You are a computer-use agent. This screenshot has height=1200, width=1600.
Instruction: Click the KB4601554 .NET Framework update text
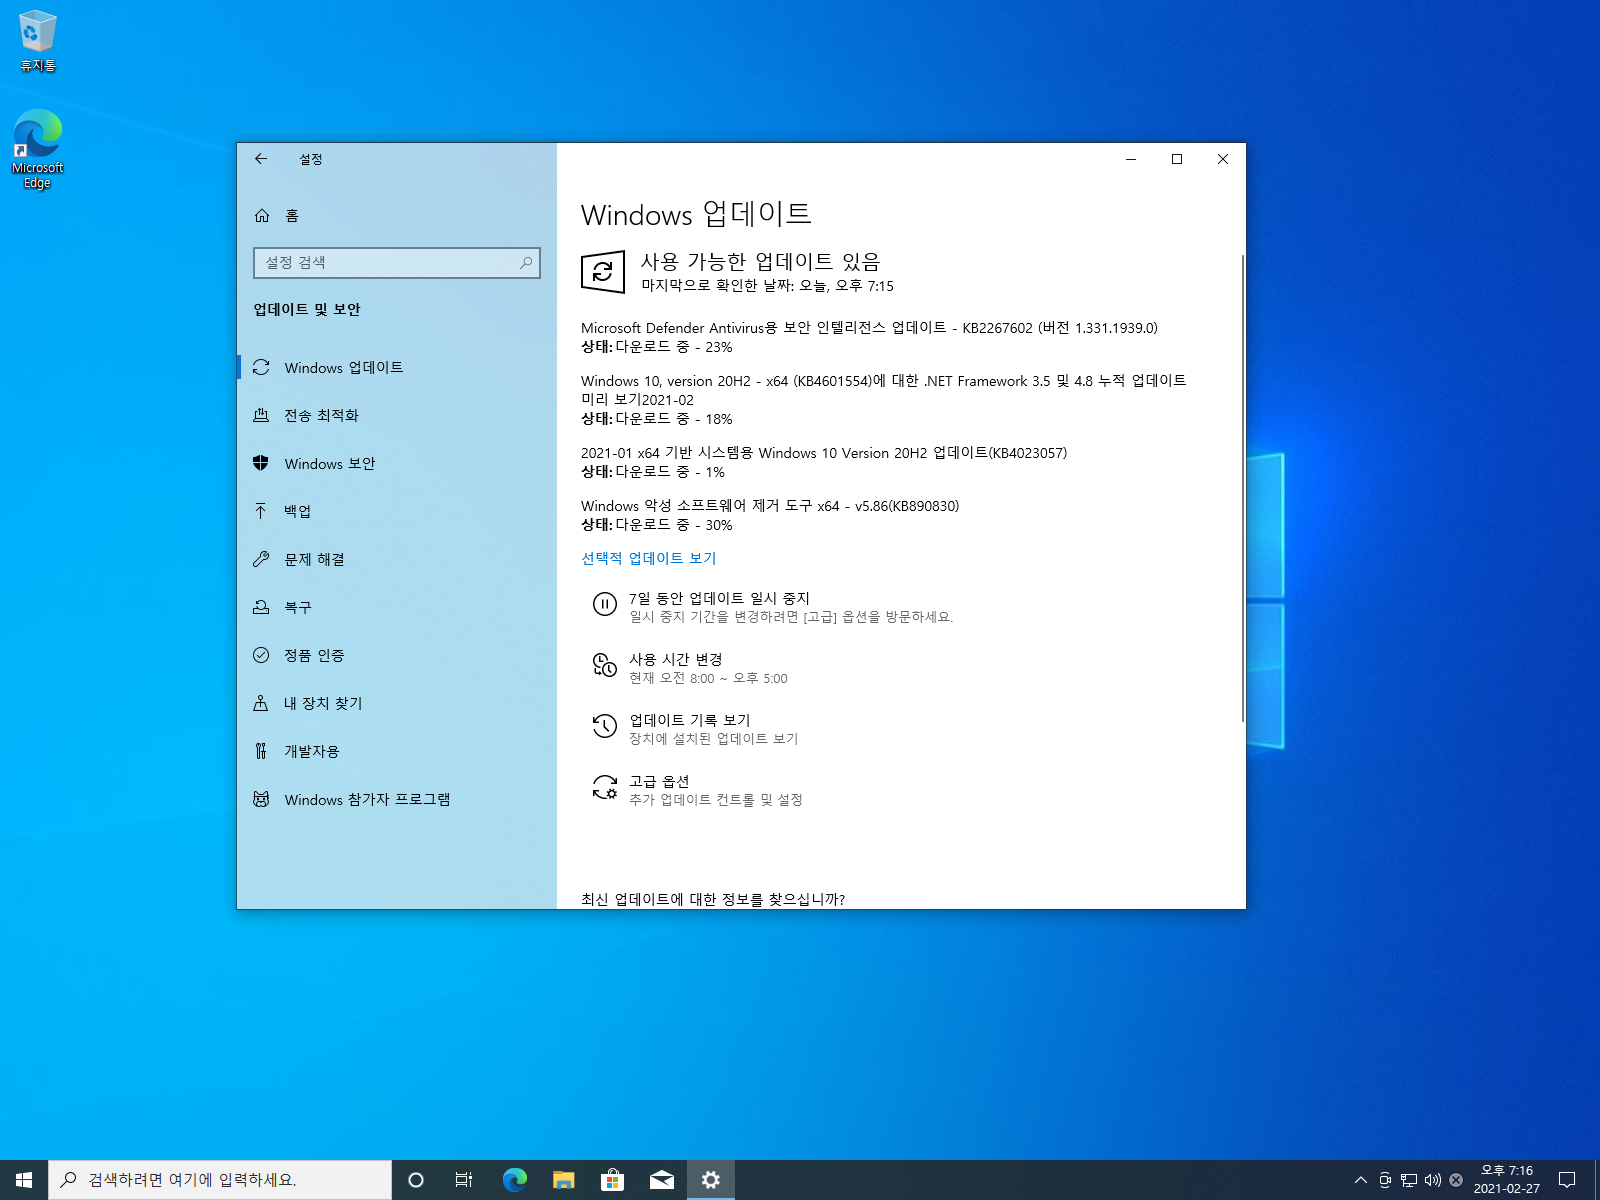[x=884, y=390]
